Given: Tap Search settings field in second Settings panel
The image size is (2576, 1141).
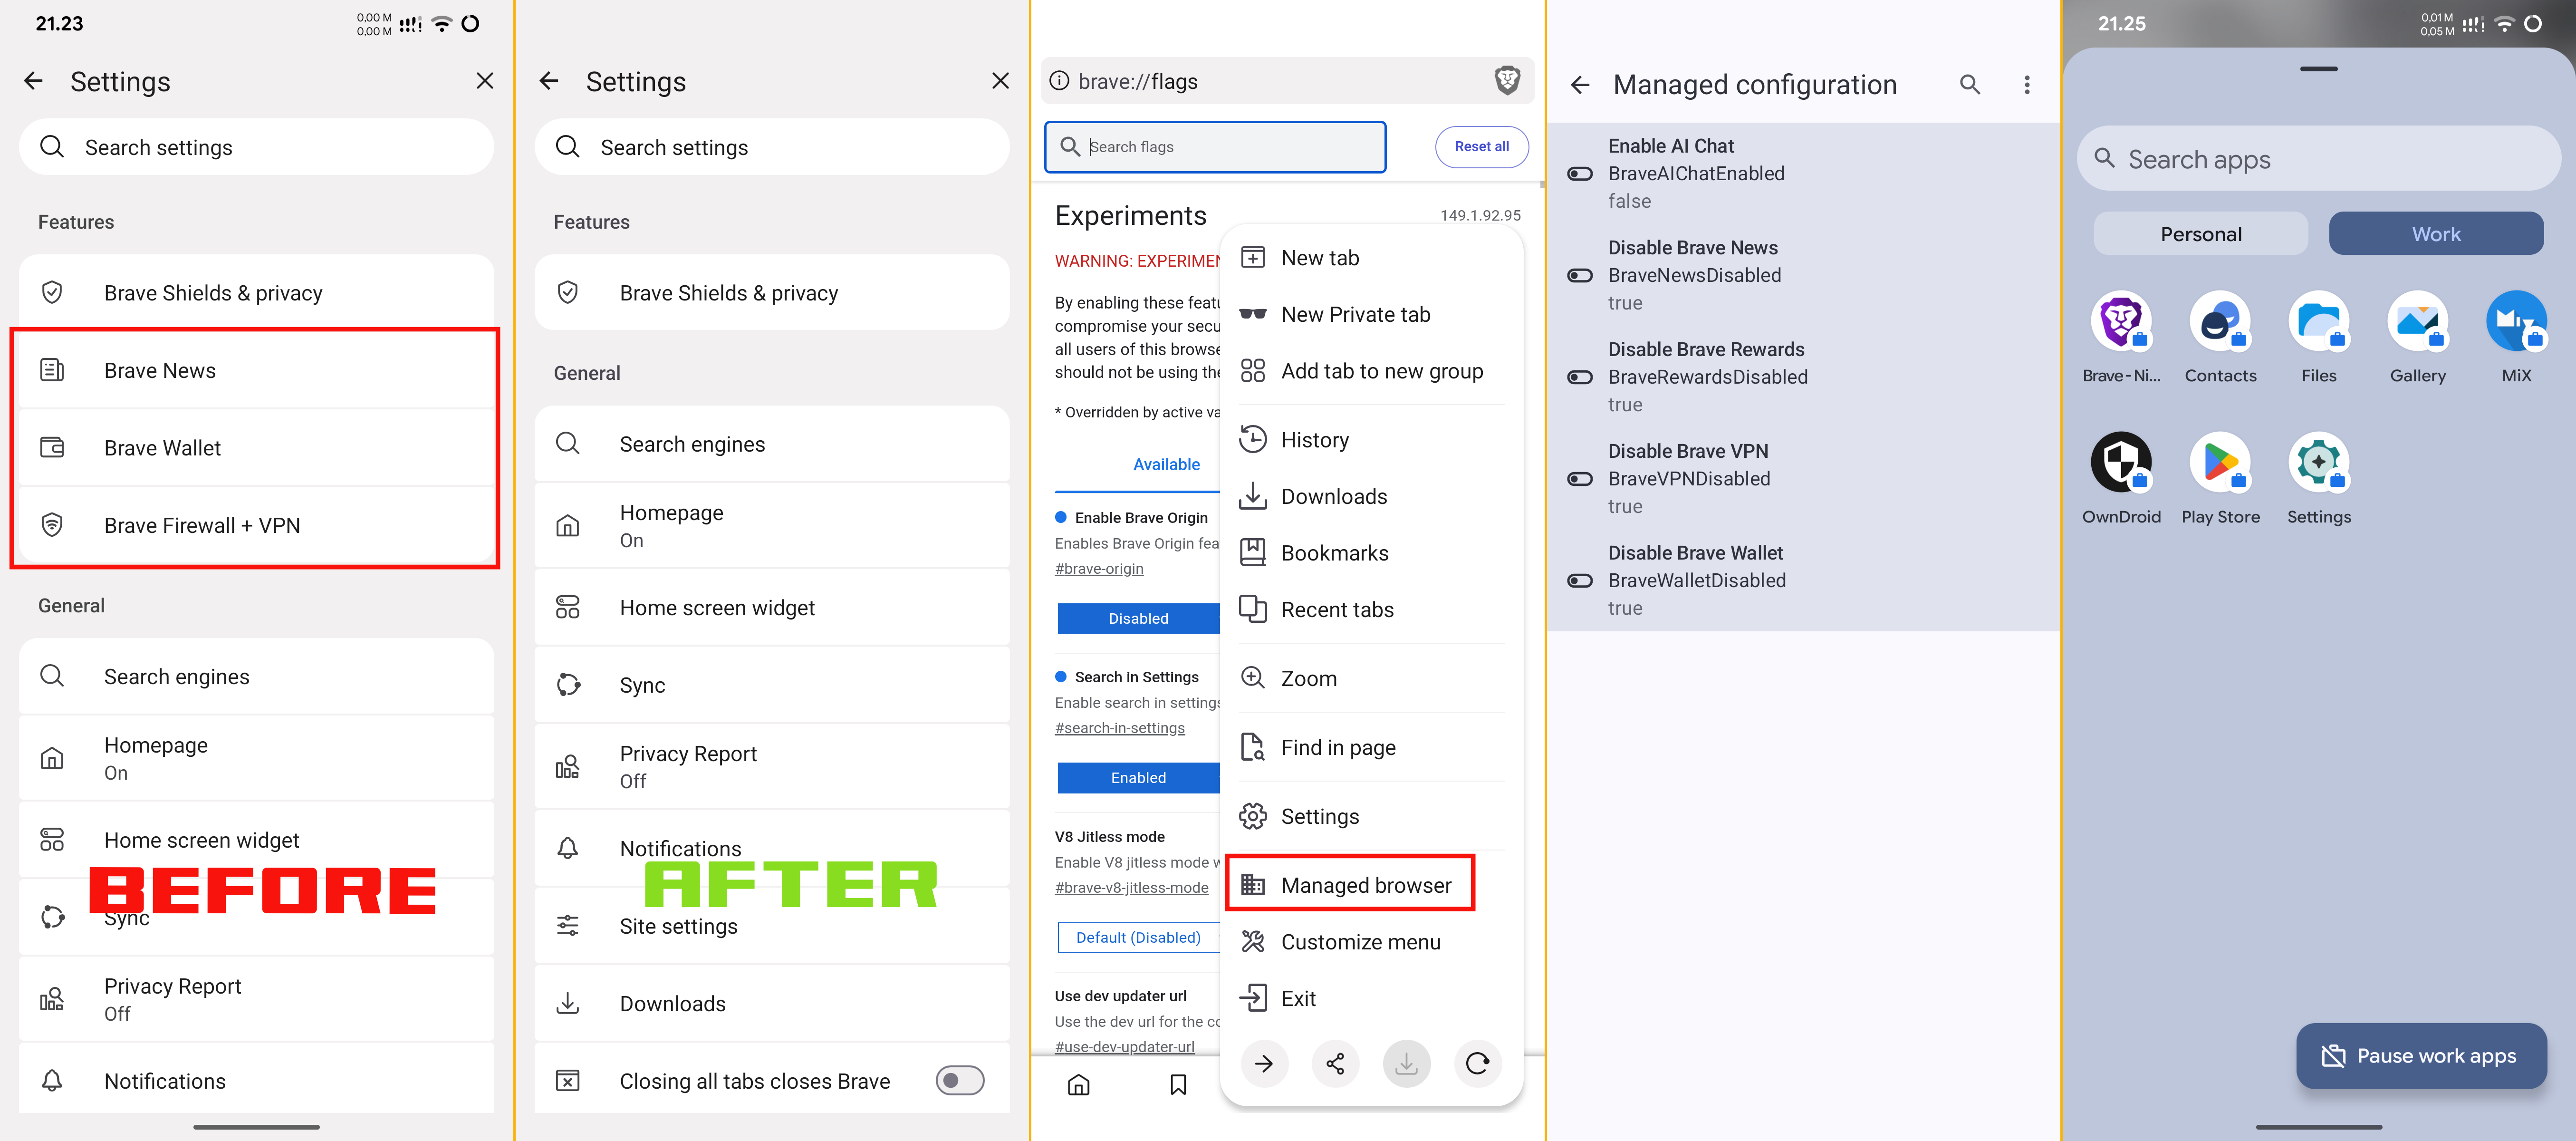Looking at the screenshot, I should [772, 147].
